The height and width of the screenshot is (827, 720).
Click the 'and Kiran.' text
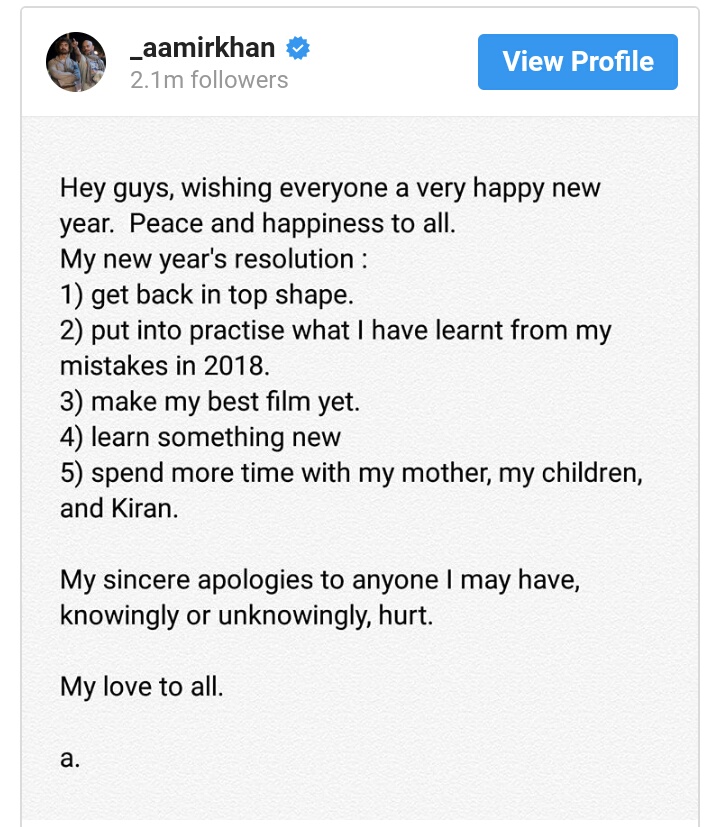pos(119,508)
